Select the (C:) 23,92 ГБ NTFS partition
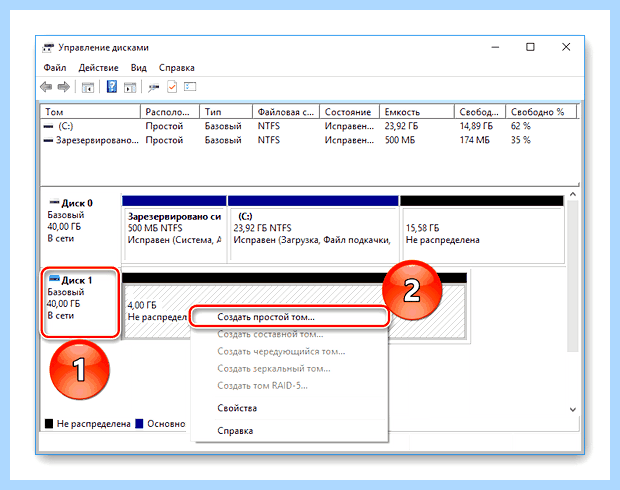This screenshot has height=490, width=620. 313,229
